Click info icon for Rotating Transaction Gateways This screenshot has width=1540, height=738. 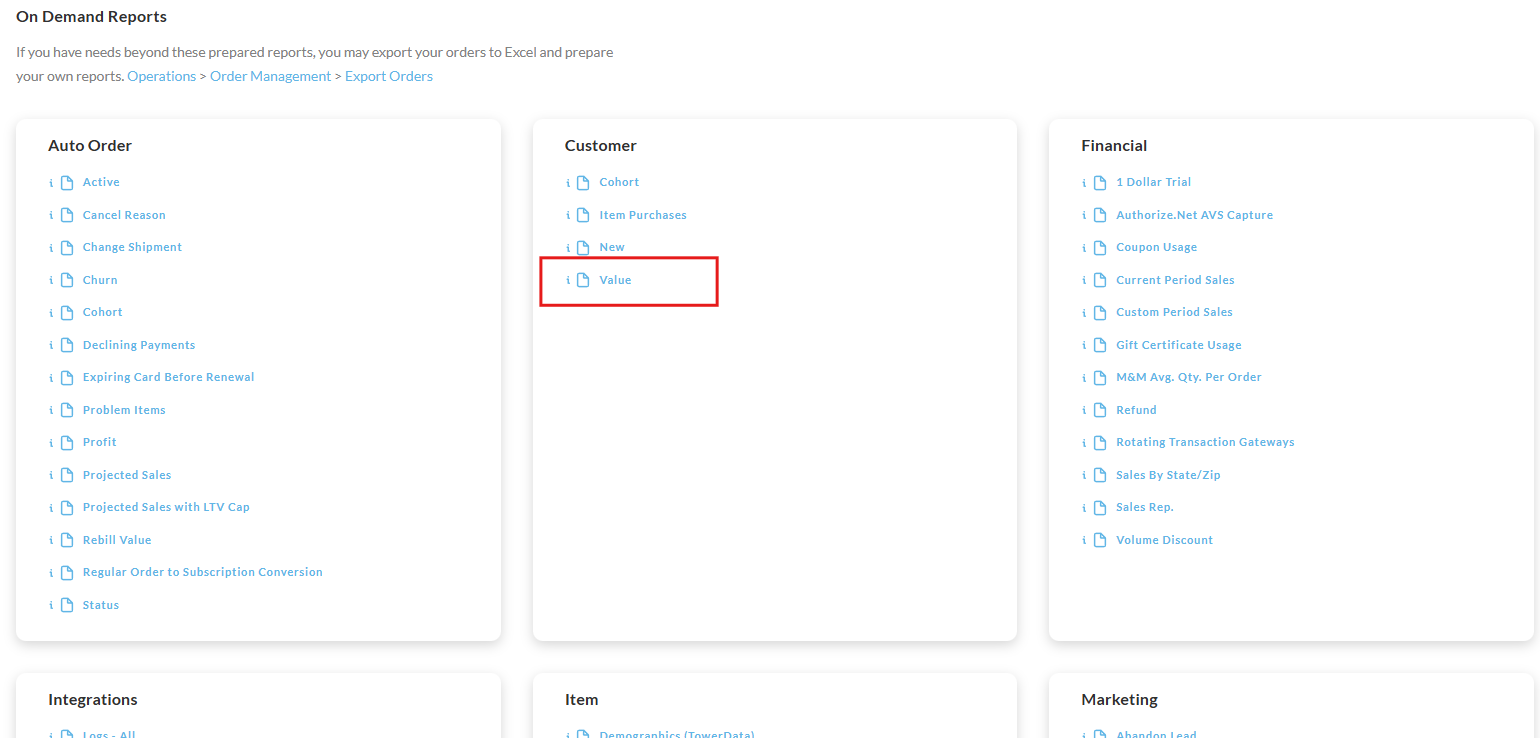pyautogui.click(x=1084, y=443)
